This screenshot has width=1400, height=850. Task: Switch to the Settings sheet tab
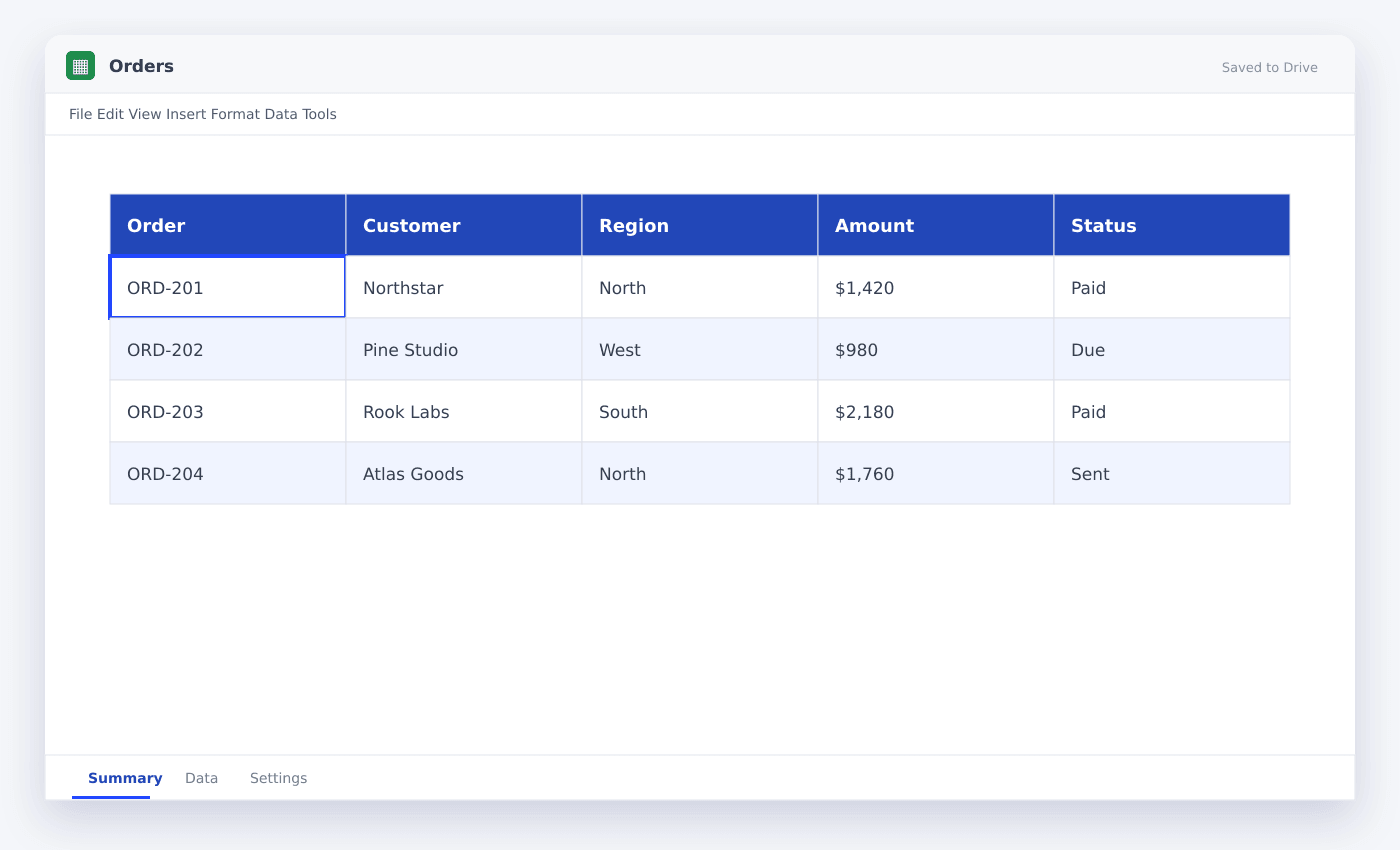coord(278,778)
